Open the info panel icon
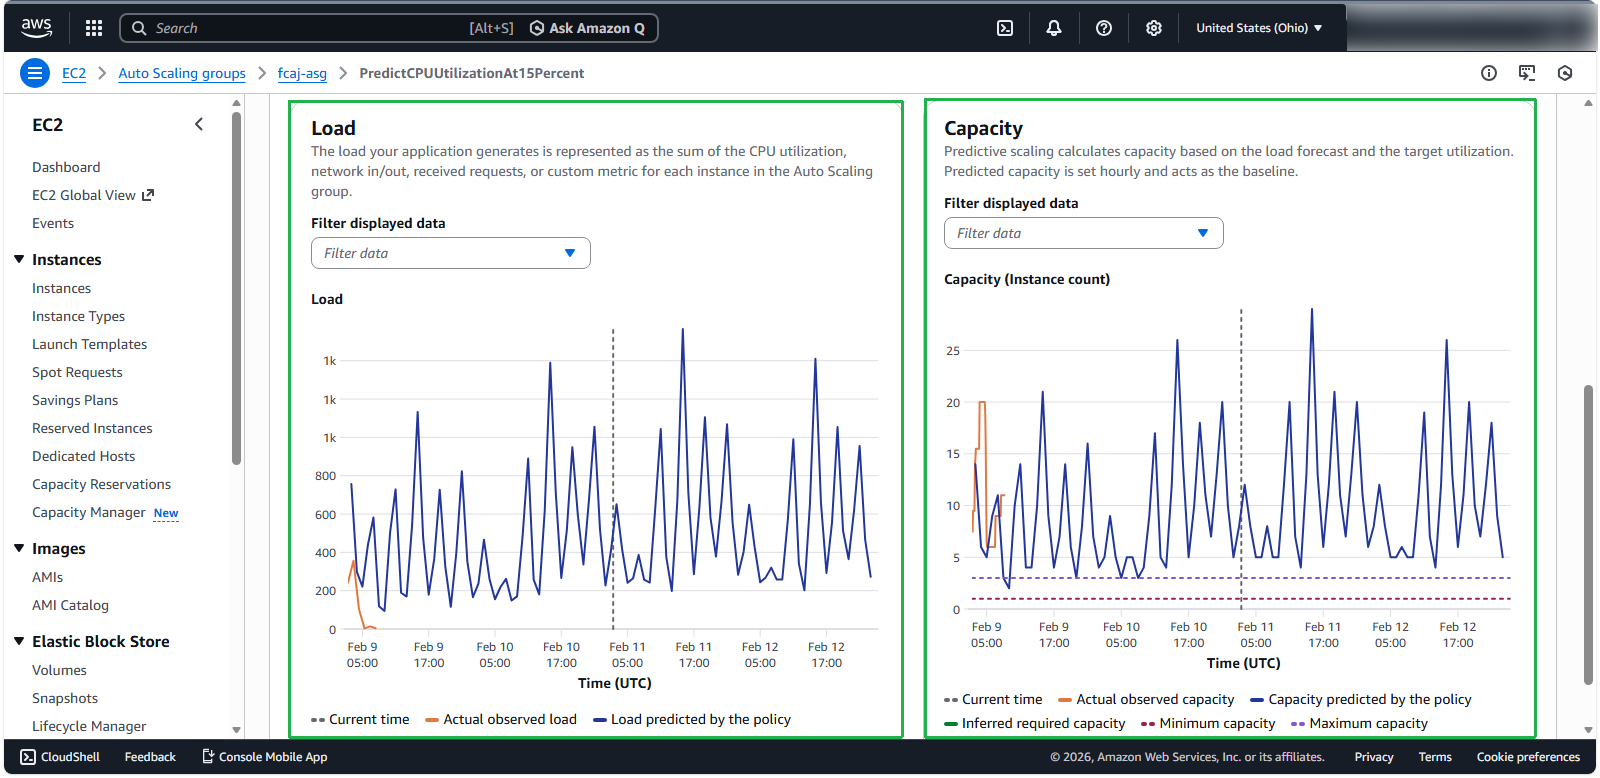The image size is (1600, 778). click(1489, 73)
